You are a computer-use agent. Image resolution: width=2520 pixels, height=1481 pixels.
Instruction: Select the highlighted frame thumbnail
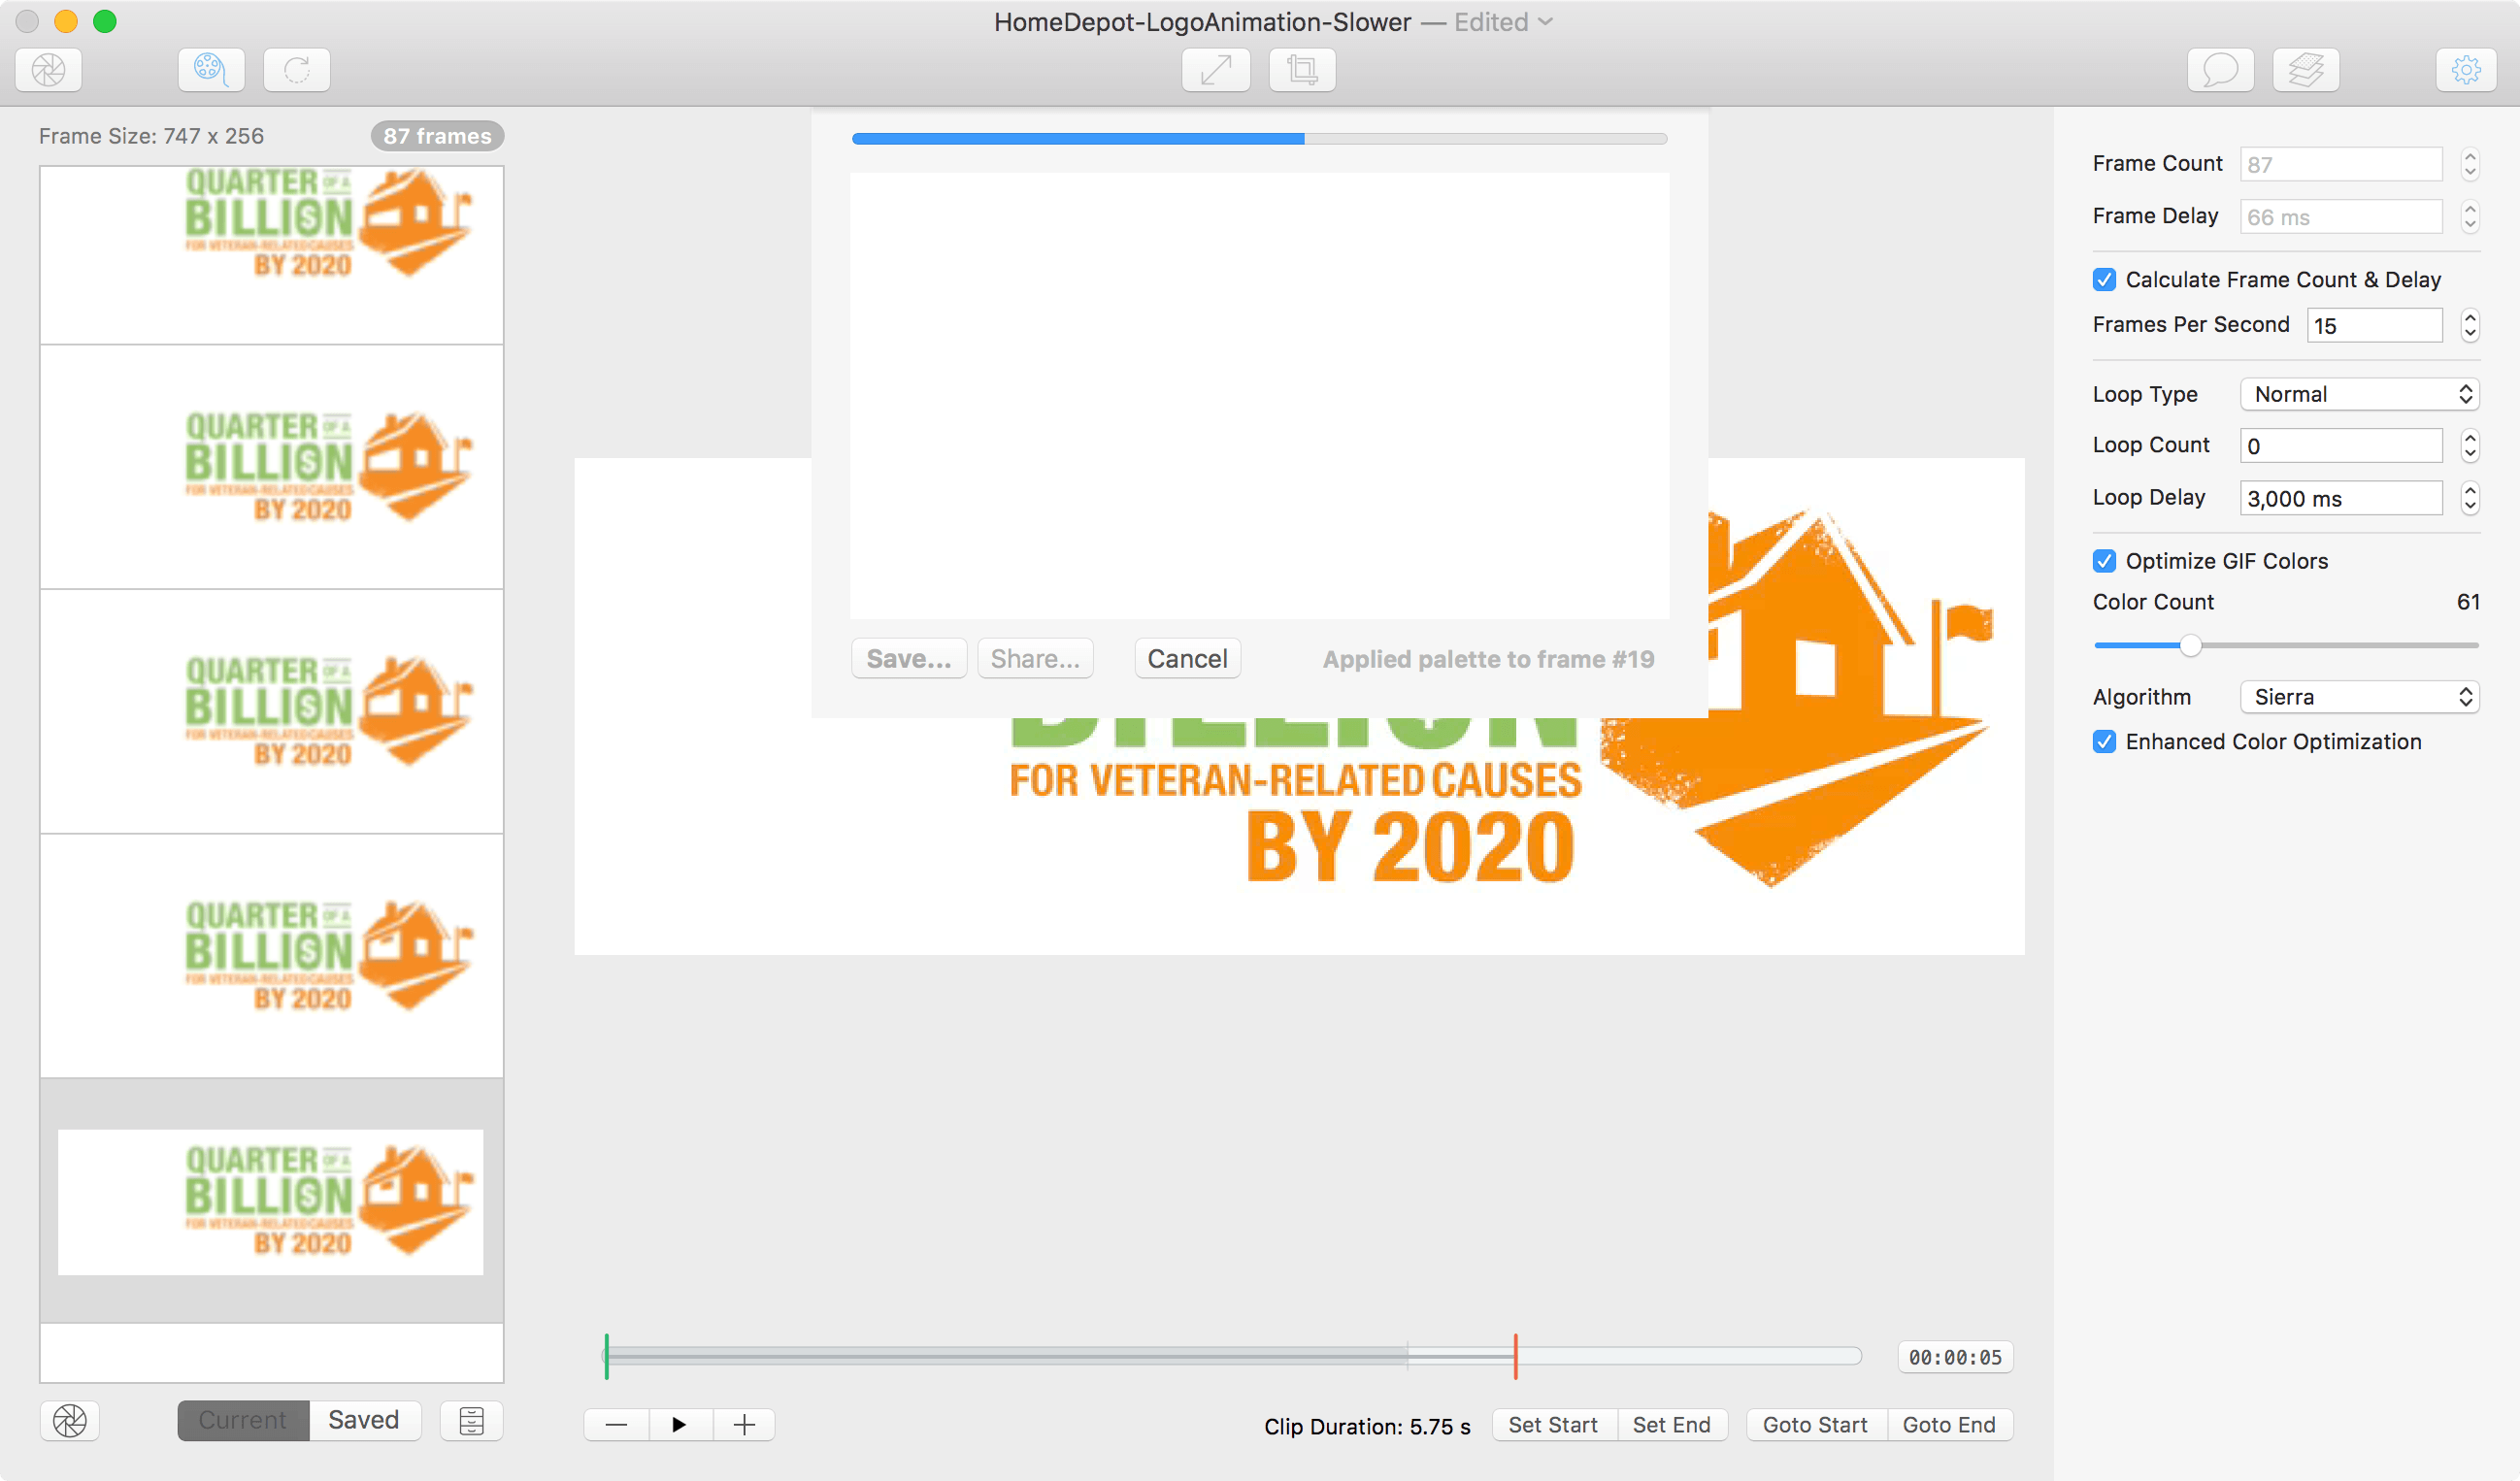[271, 1201]
